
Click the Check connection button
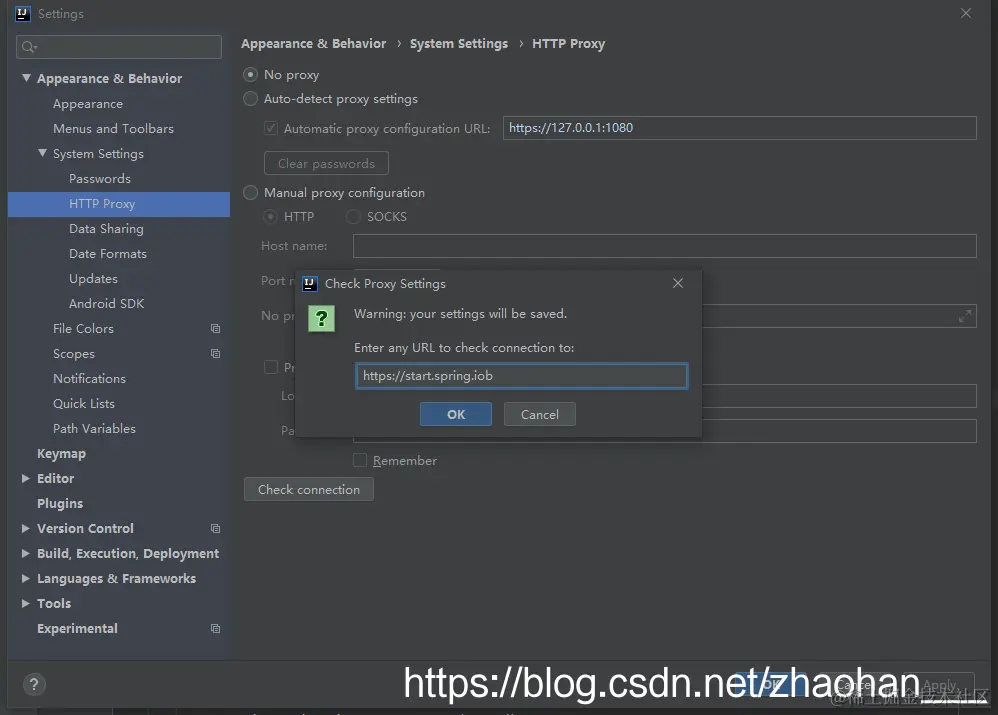pos(309,490)
